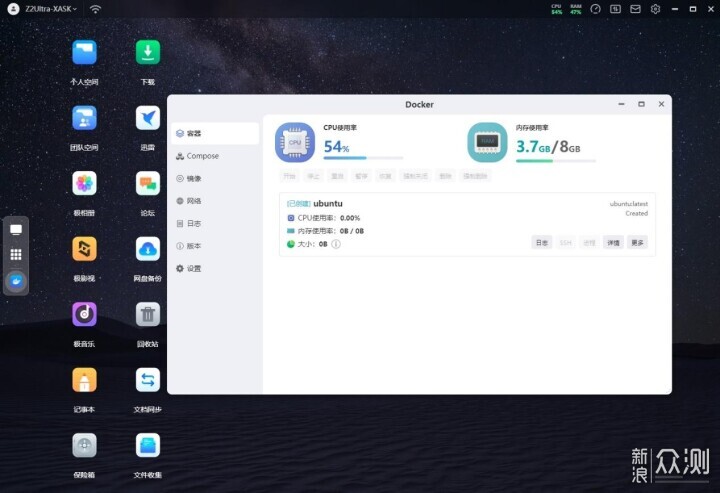
Task: Switch to the 网络 network section
Action: [x=215, y=201]
